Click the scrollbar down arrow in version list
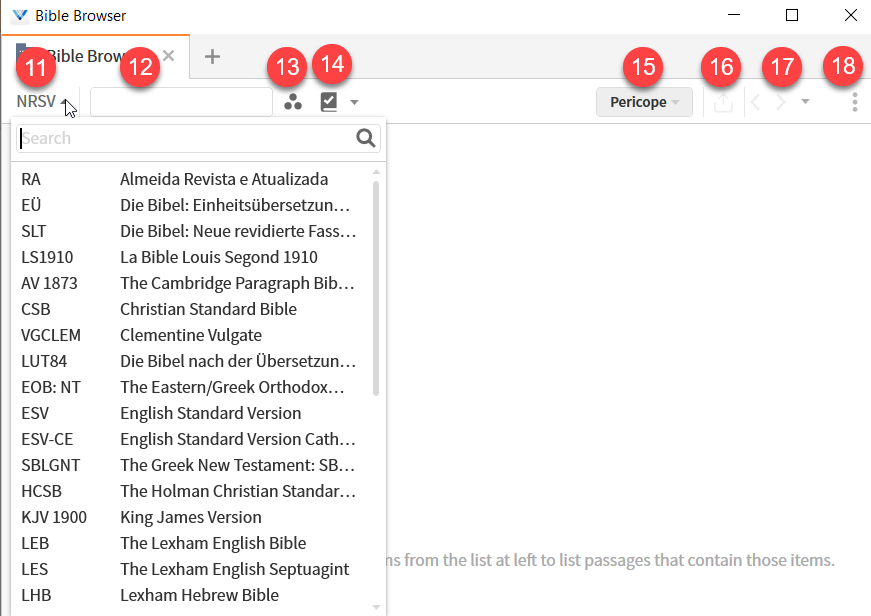The height and width of the screenshot is (616, 871). pyautogui.click(x=376, y=607)
